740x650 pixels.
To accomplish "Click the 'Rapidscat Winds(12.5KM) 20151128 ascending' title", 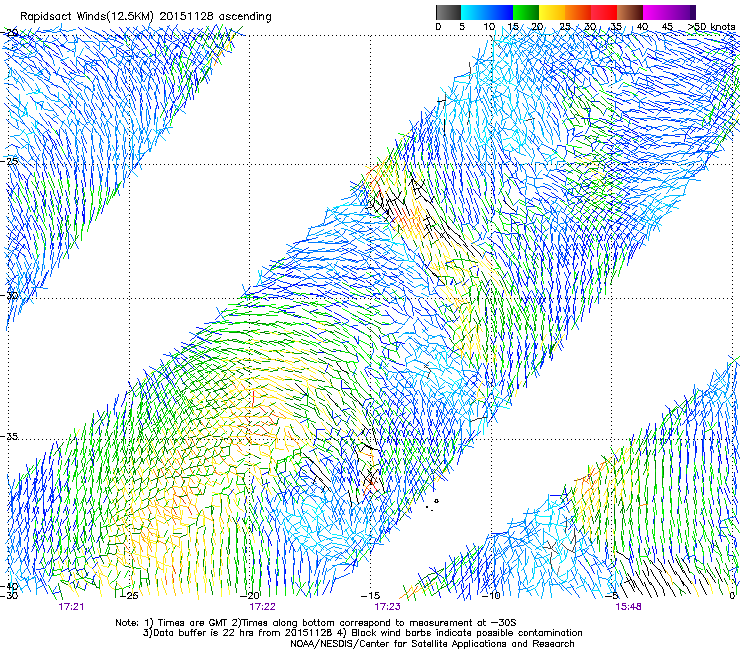I will pos(145,17).
